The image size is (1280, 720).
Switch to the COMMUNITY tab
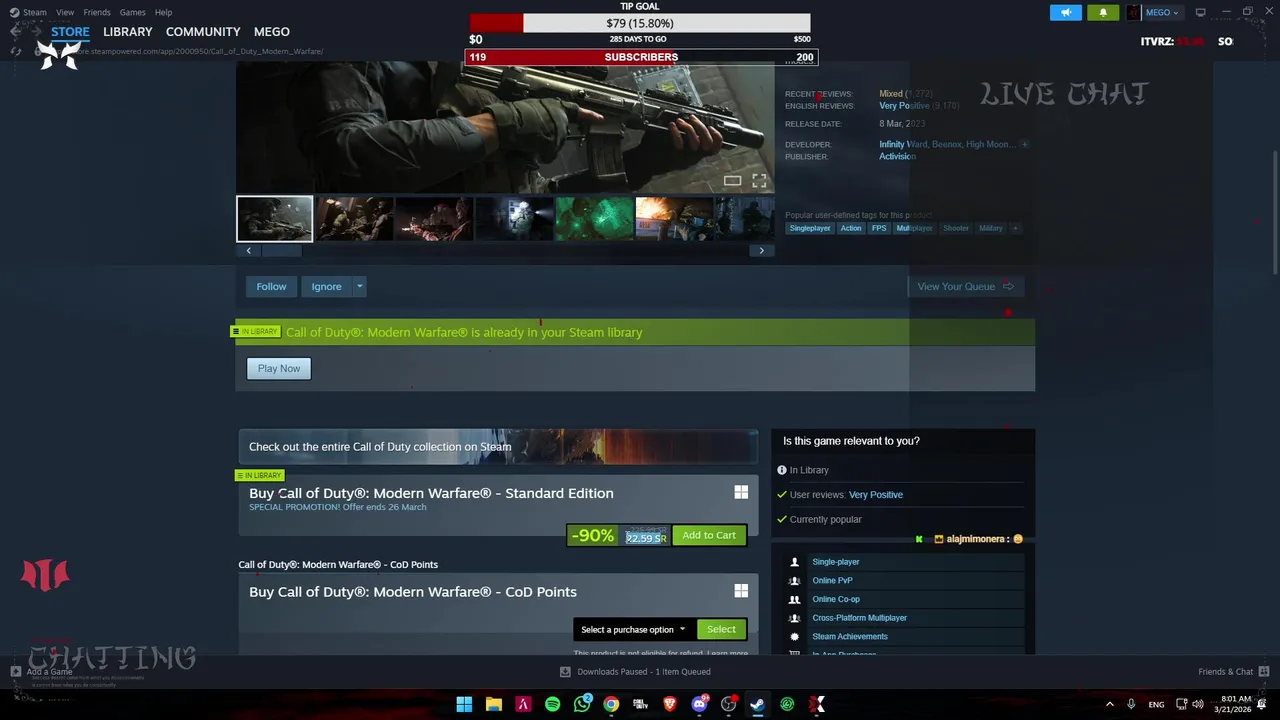tap(203, 32)
